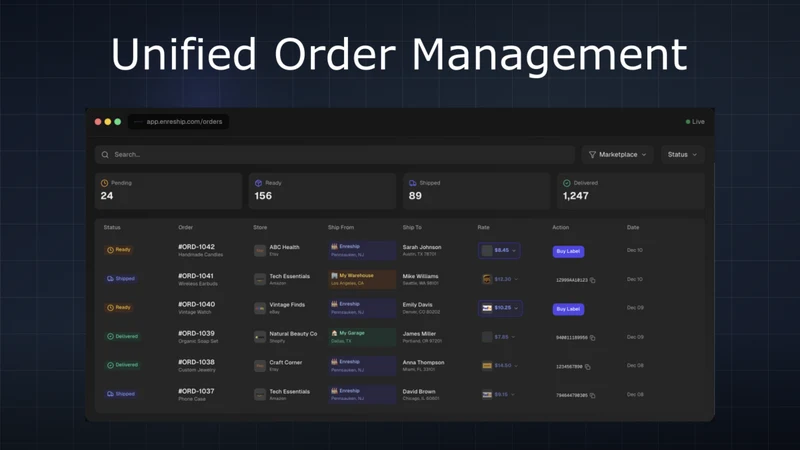Open rate dropdown for #ORD-1037
This screenshot has width=800, height=450.
pyautogui.click(x=498, y=394)
